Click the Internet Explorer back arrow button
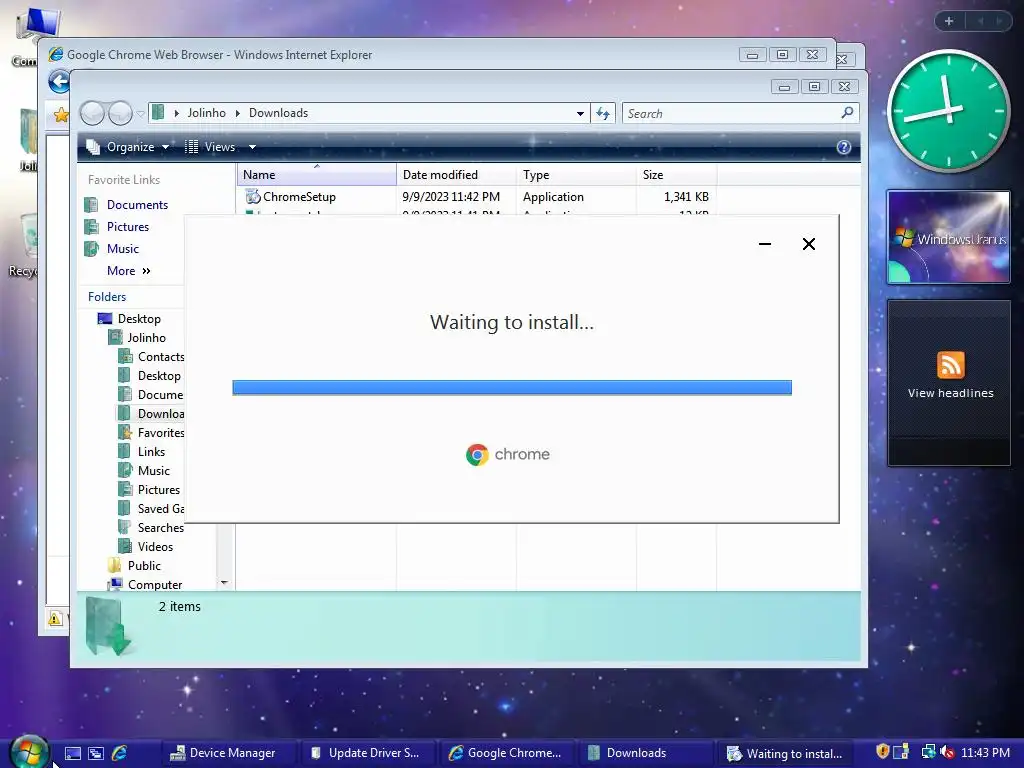 (x=59, y=82)
